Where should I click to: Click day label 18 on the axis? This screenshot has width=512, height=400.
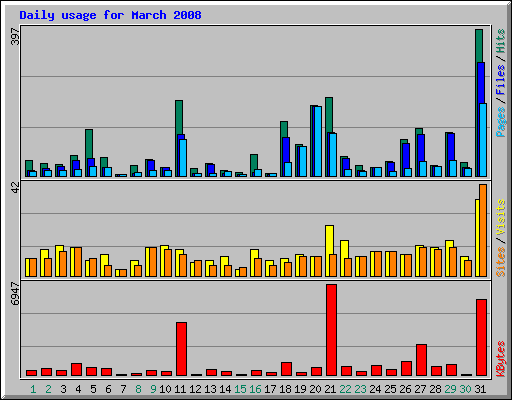click(x=285, y=389)
